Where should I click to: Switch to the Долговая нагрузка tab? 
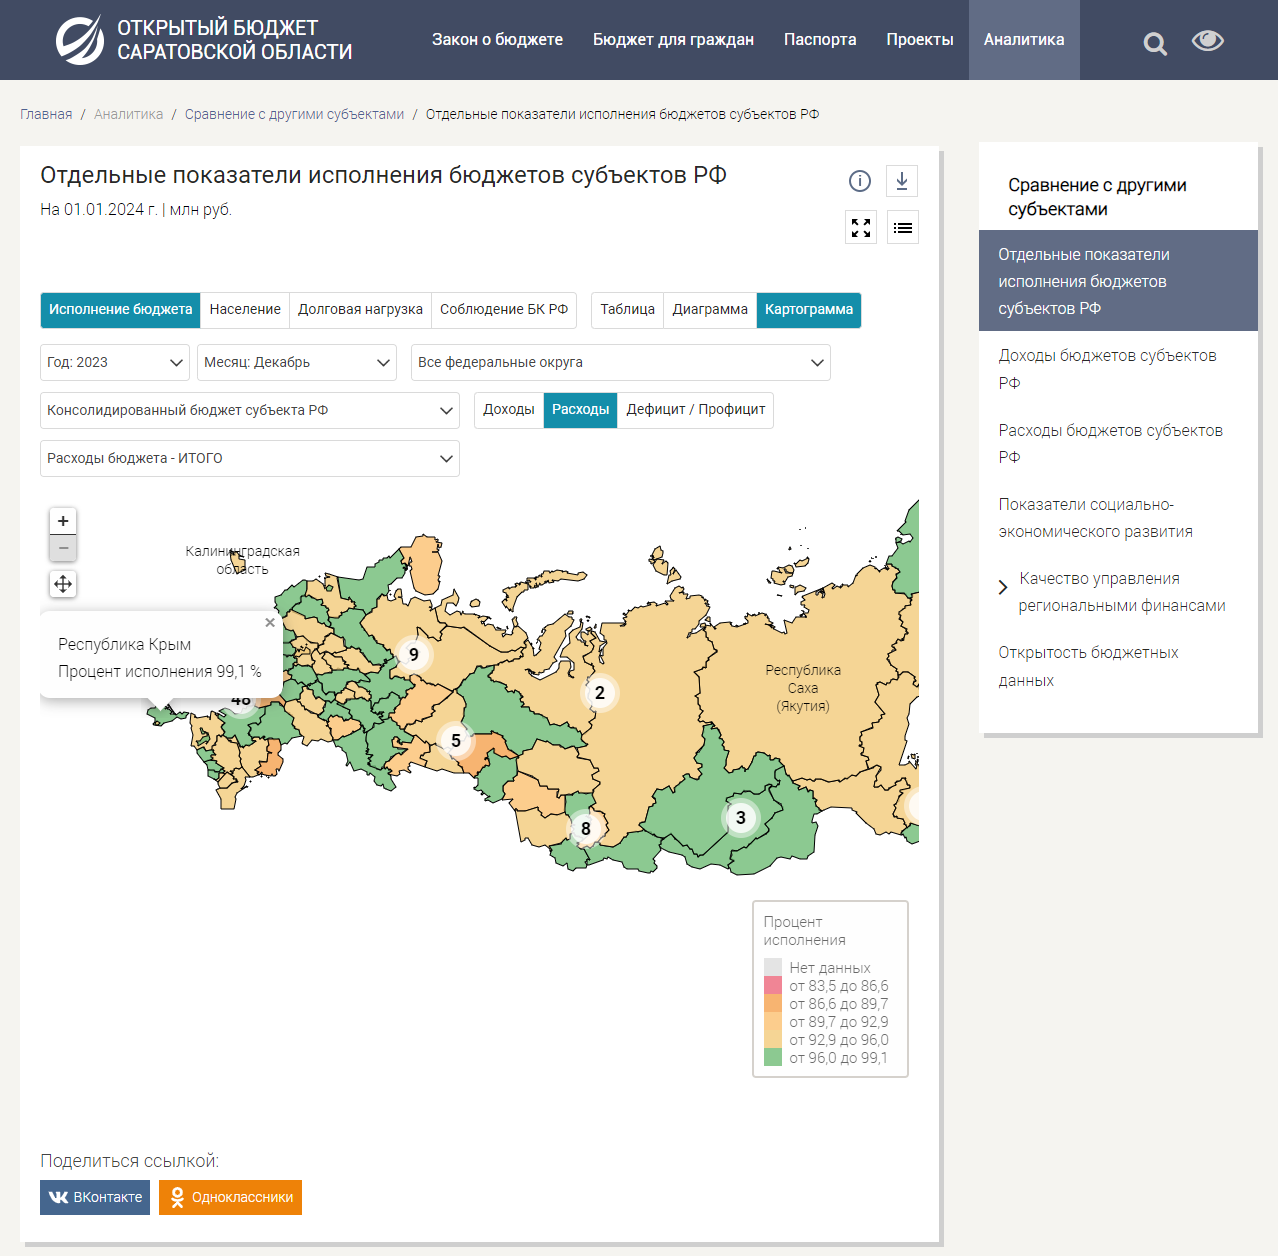[x=360, y=310]
